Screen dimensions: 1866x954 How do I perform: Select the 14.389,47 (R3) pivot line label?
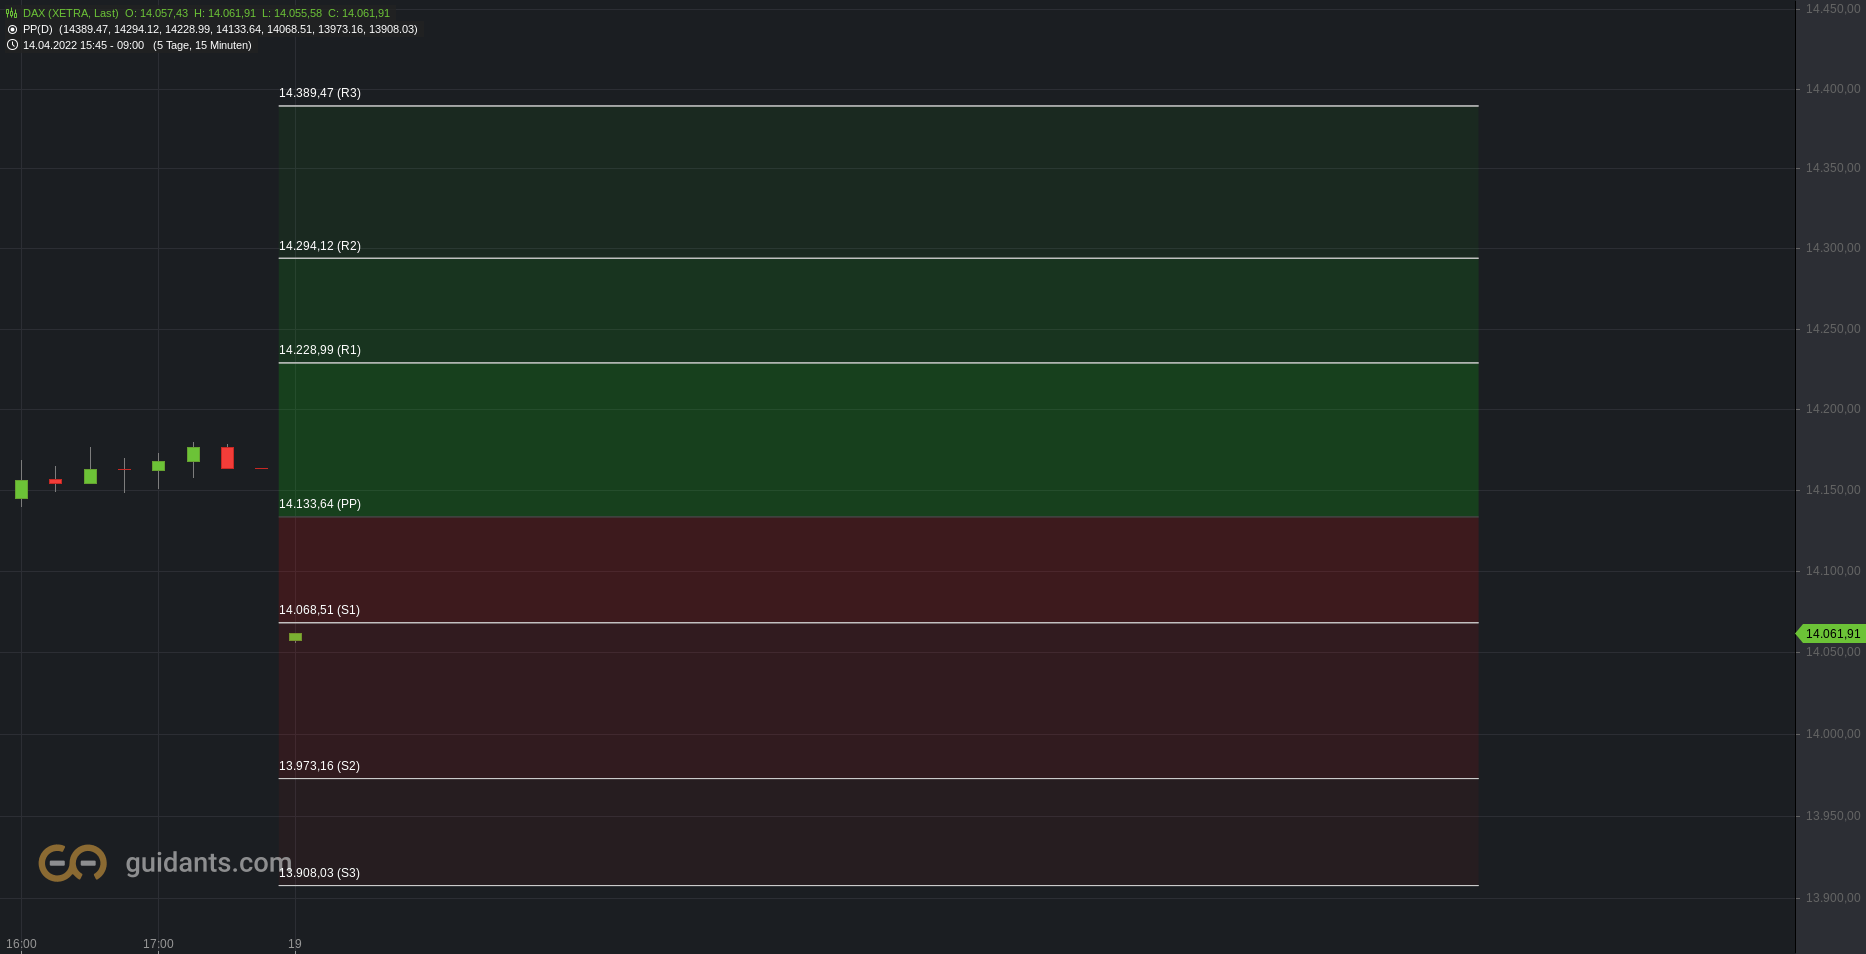pyautogui.click(x=320, y=93)
